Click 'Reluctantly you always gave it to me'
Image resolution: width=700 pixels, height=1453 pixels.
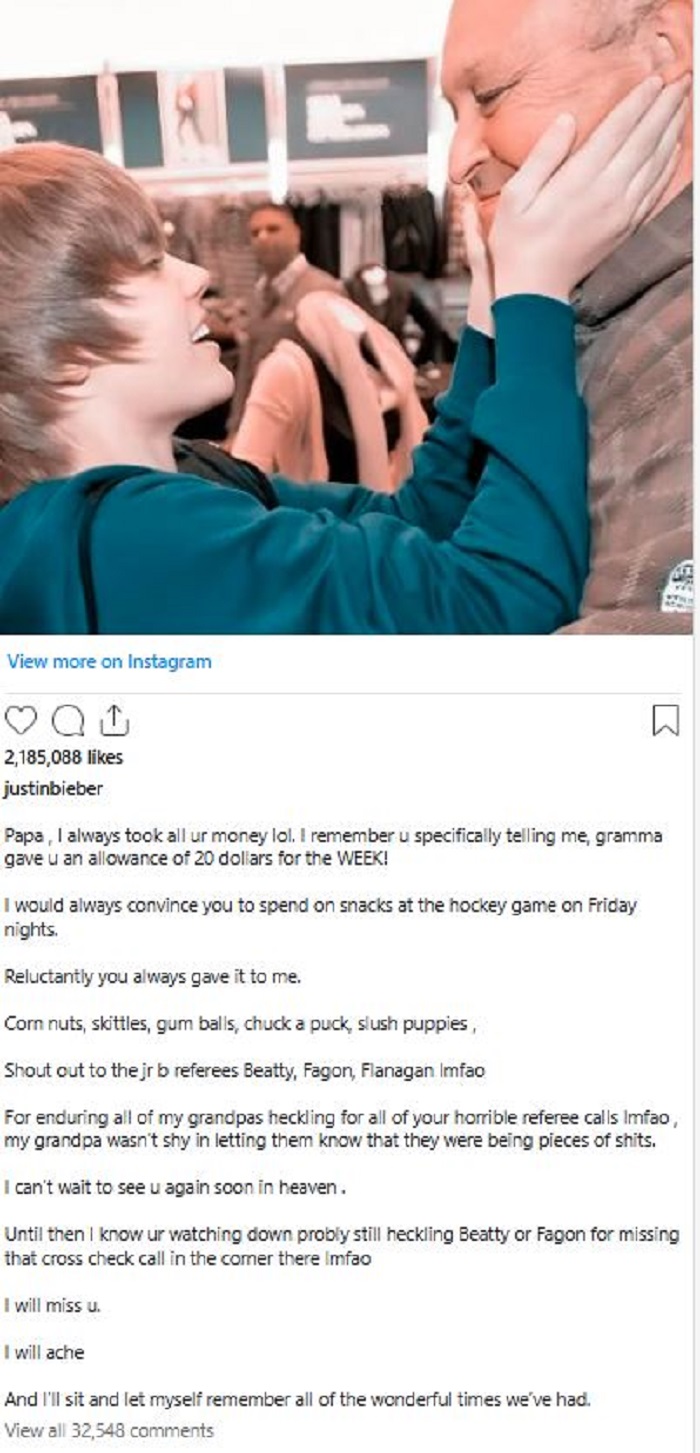(x=152, y=977)
